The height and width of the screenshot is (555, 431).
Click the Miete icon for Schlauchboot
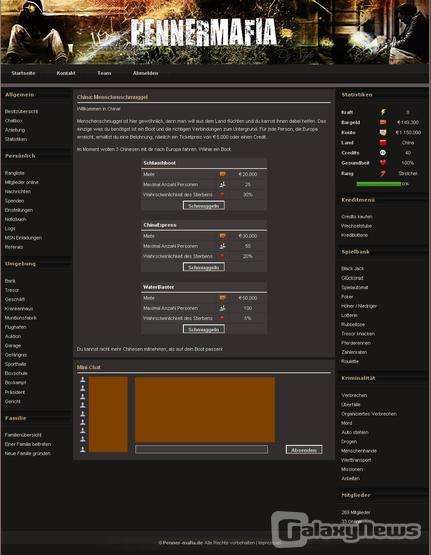[222, 174]
